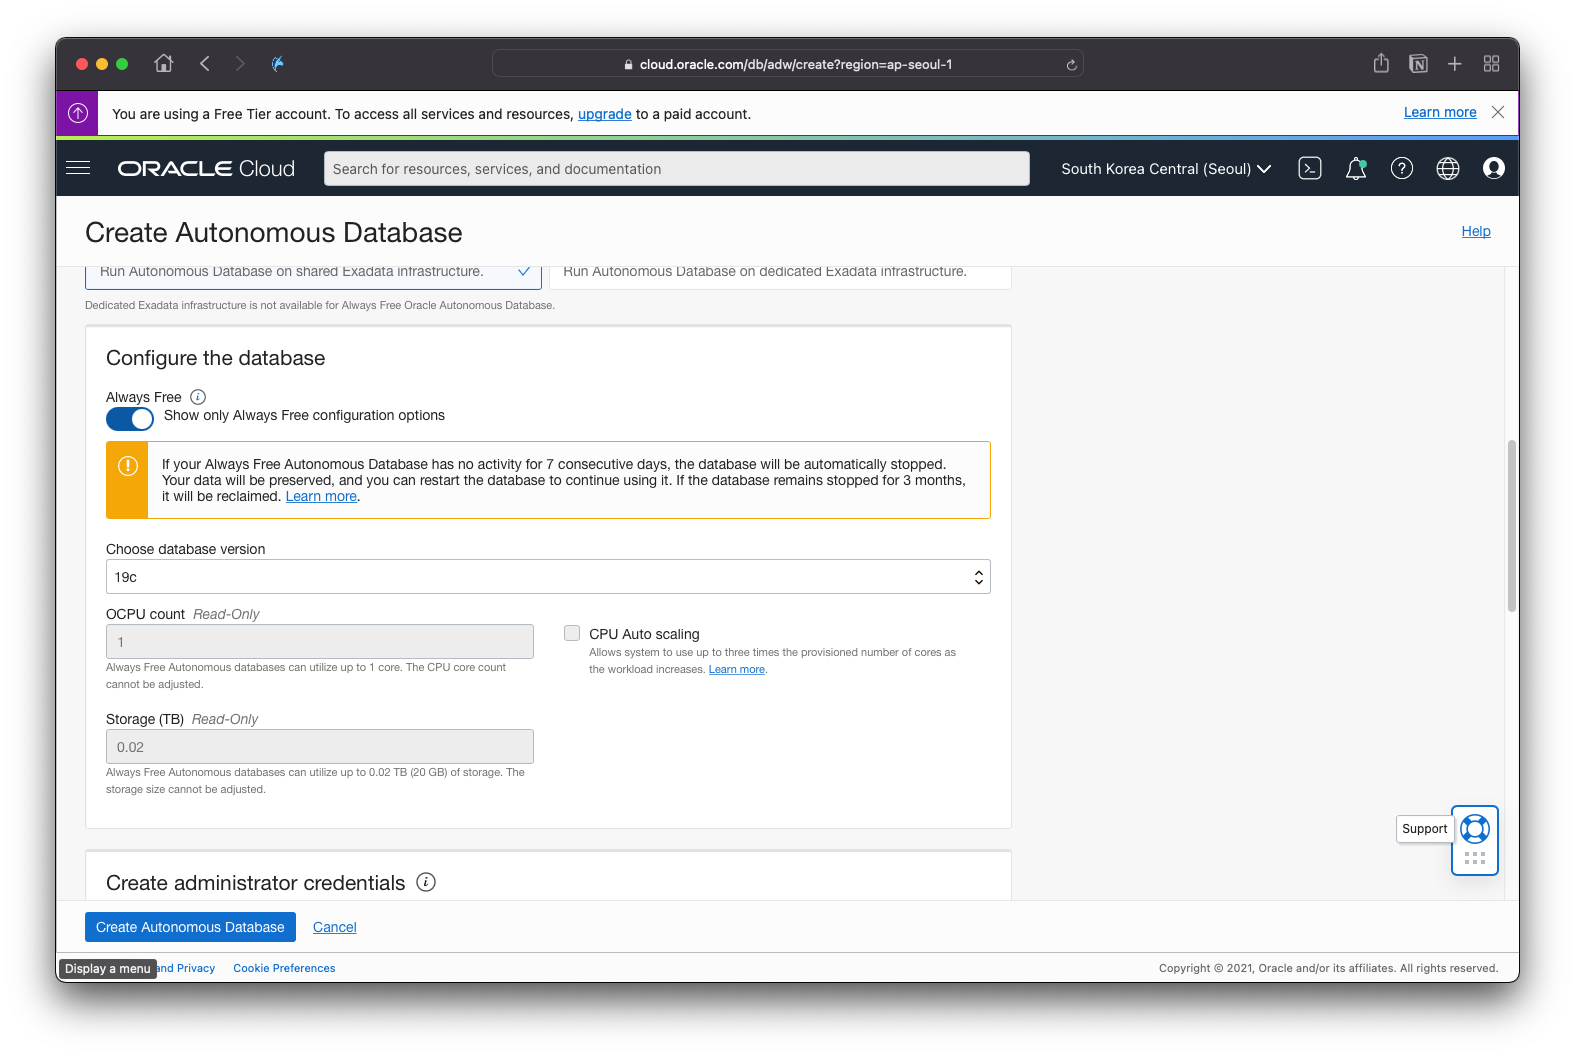Viewport: 1575px width, 1056px height.
Task: Reload the page with the refresh icon
Action: [1071, 65]
